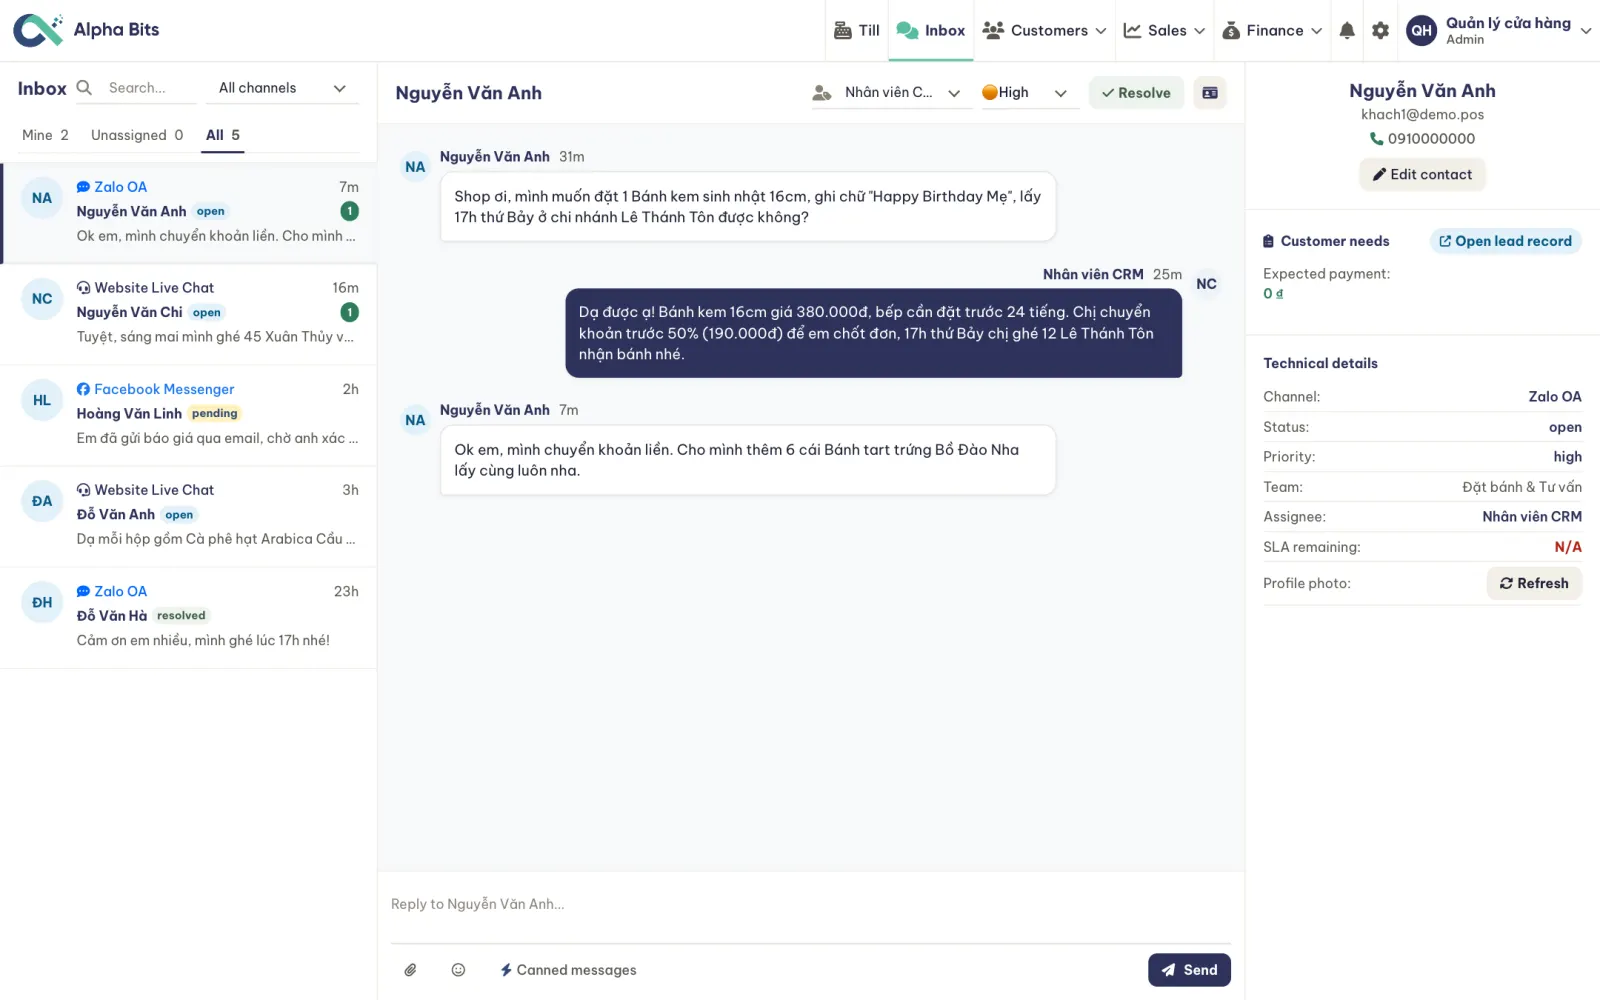Toggle contact details panel icon
The height and width of the screenshot is (1000, 1600).
pyautogui.click(x=1210, y=93)
